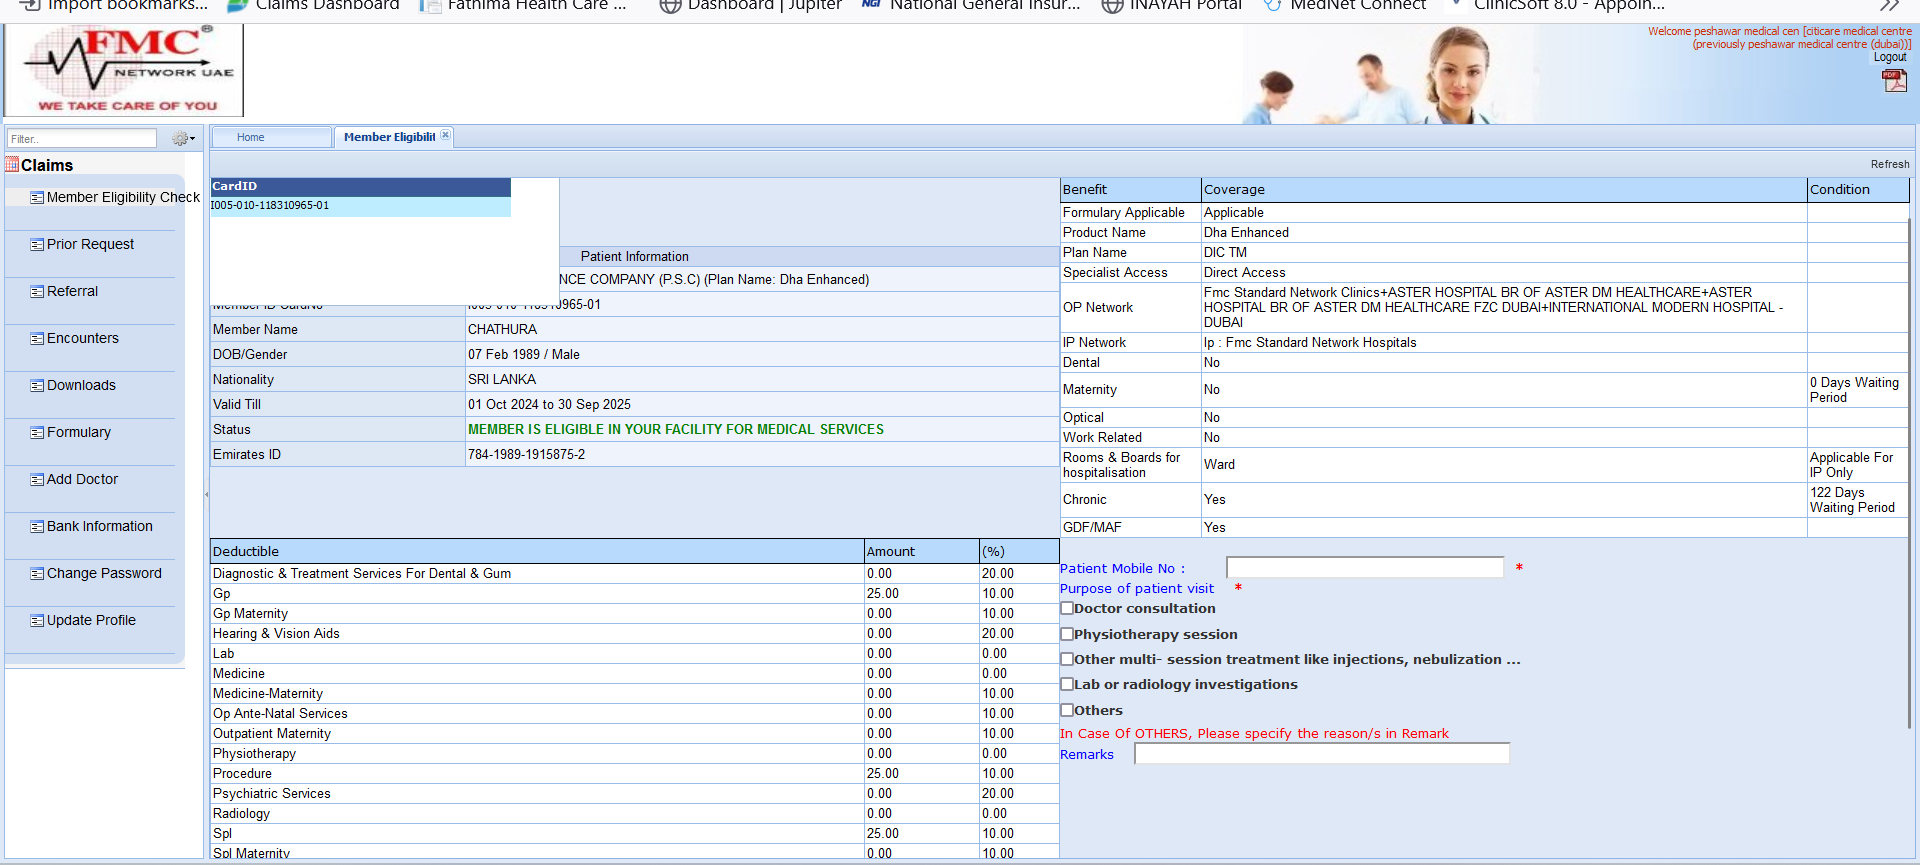
Task: Click the Downloads sidebar icon
Action: point(37,386)
